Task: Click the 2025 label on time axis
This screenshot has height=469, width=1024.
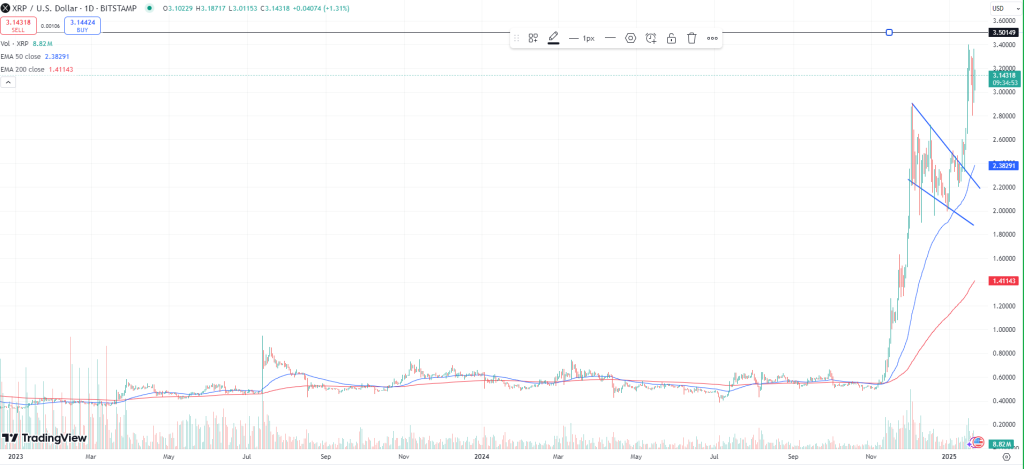Action: [x=950, y=457]
